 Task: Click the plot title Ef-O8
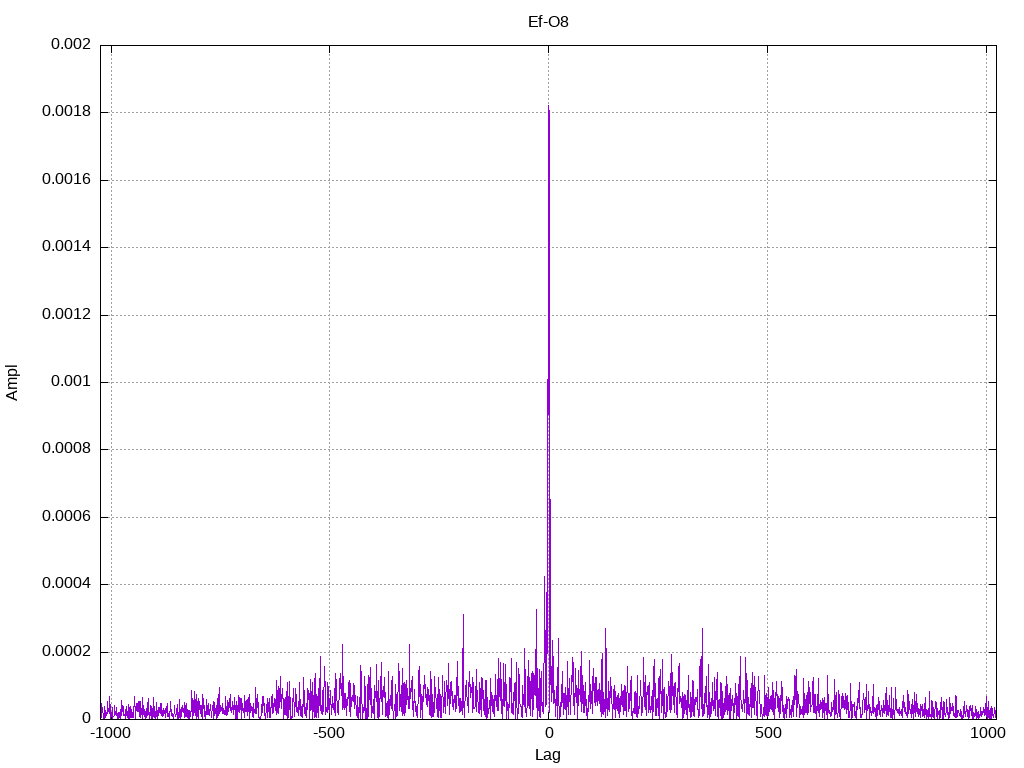[x=548, y=22]
